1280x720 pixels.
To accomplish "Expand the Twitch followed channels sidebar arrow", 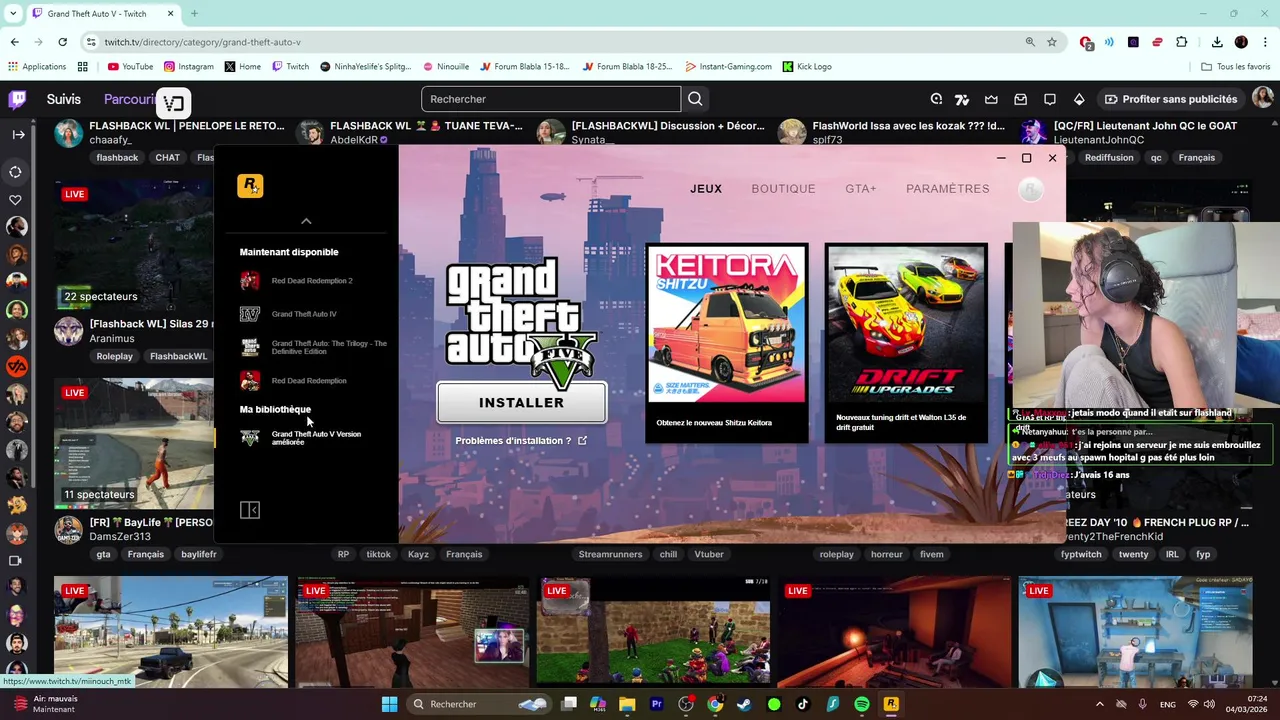I will [18, 134].
